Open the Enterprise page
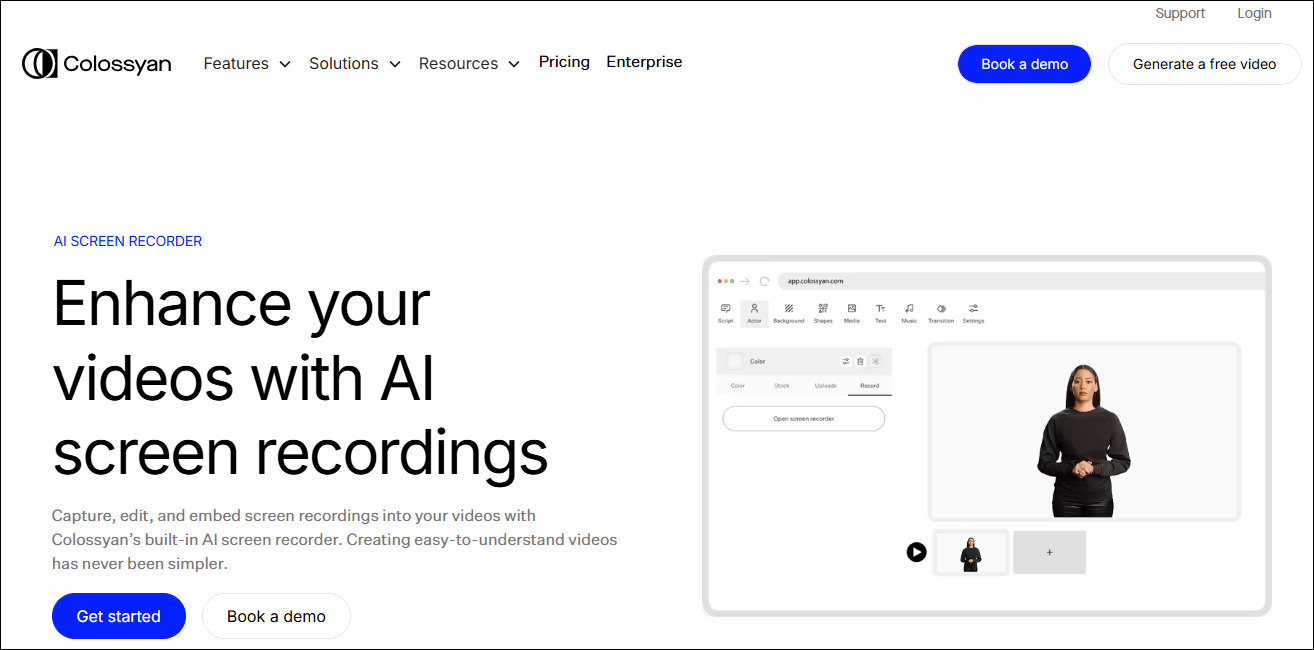The width and height of the screenshot is (1314, 650). click(644, 62)
